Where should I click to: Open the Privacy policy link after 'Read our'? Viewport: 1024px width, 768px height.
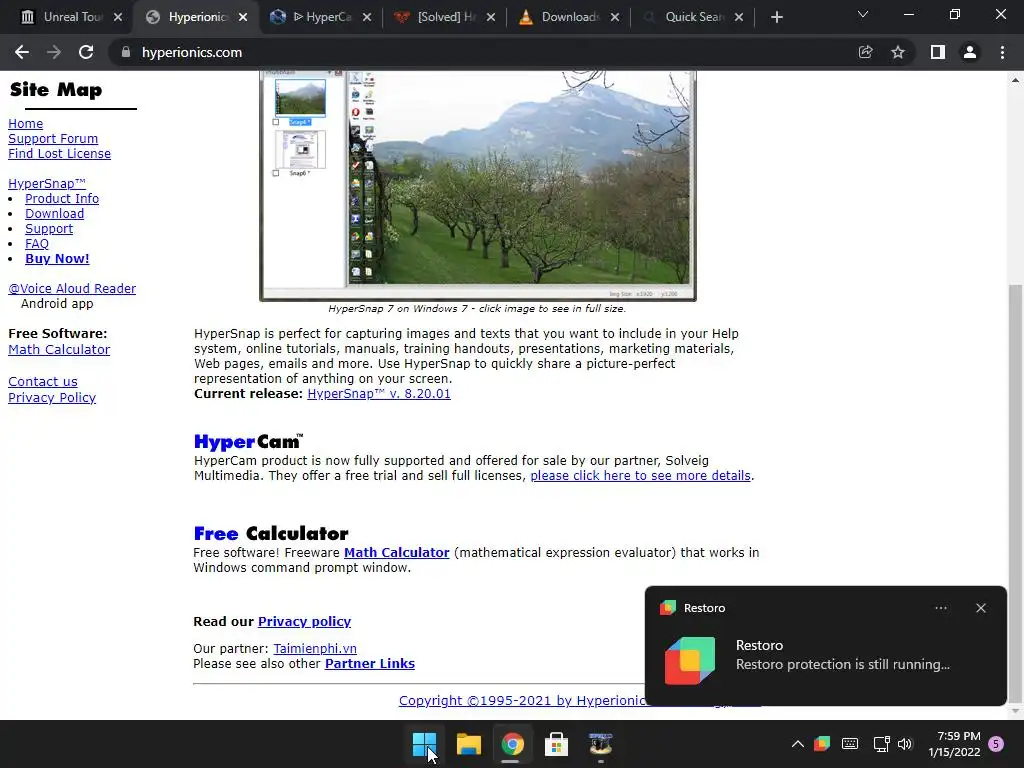(304, 622)
